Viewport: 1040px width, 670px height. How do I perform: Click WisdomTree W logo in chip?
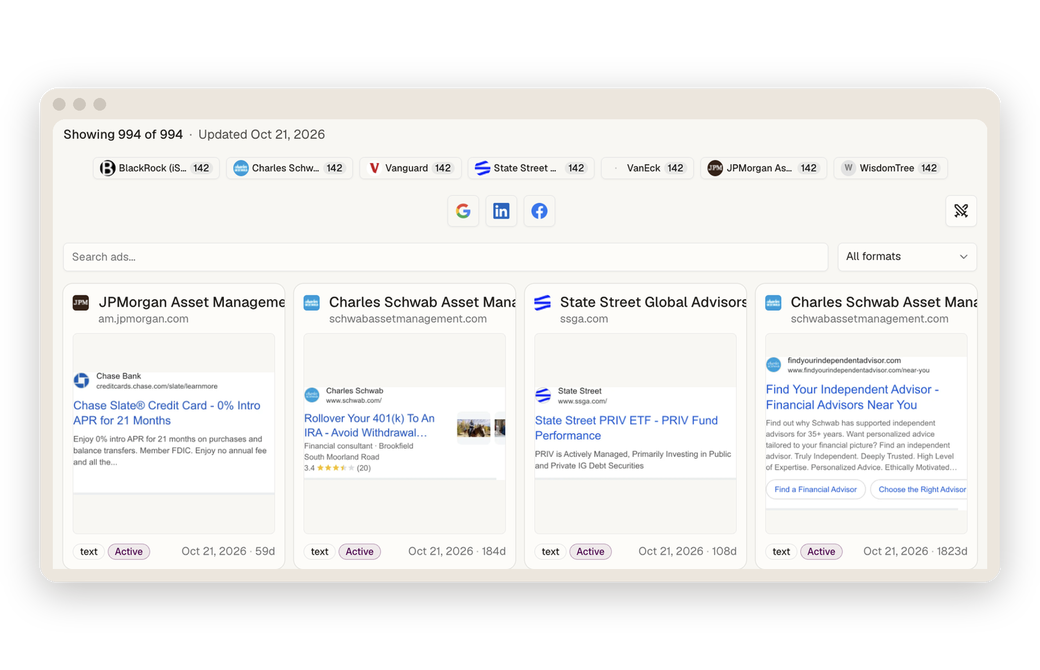[848, 168]
